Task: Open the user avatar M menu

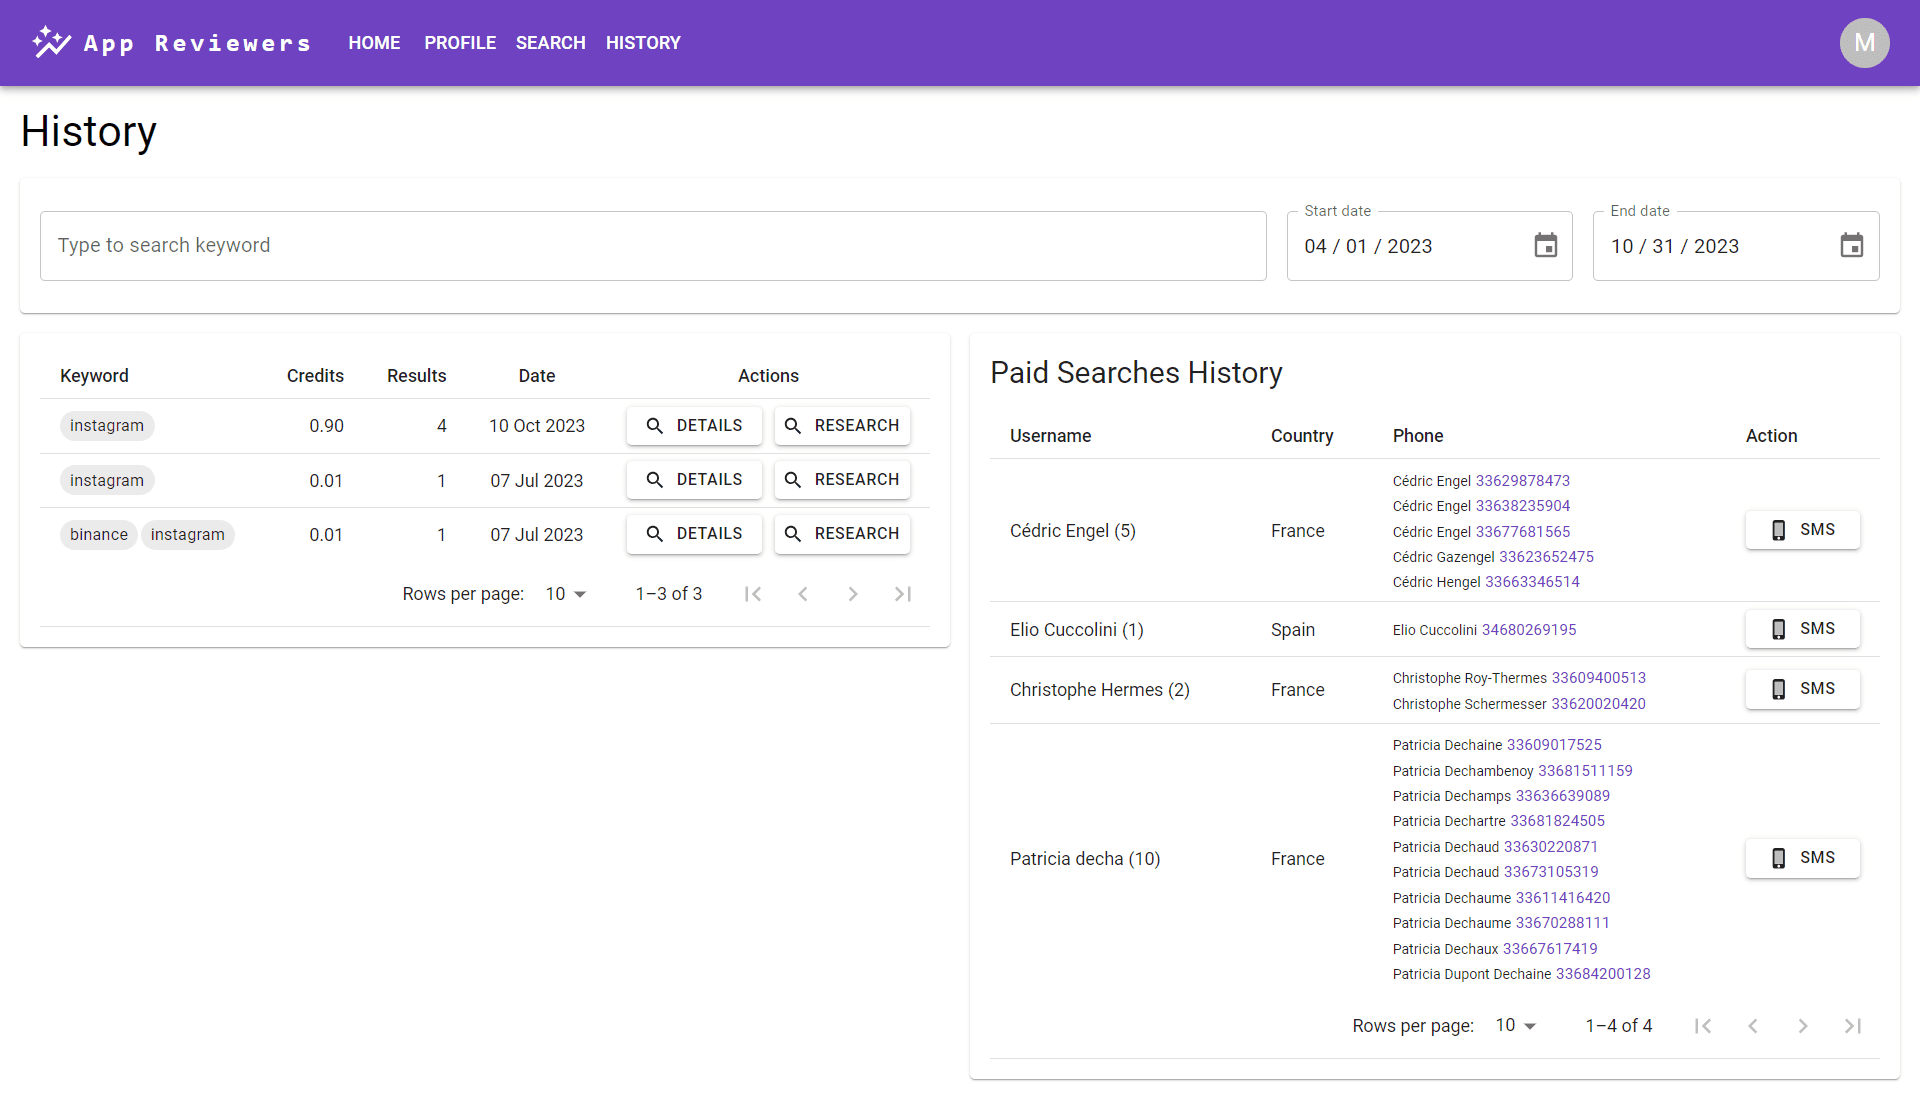Action: click(x=1864, y=43)
